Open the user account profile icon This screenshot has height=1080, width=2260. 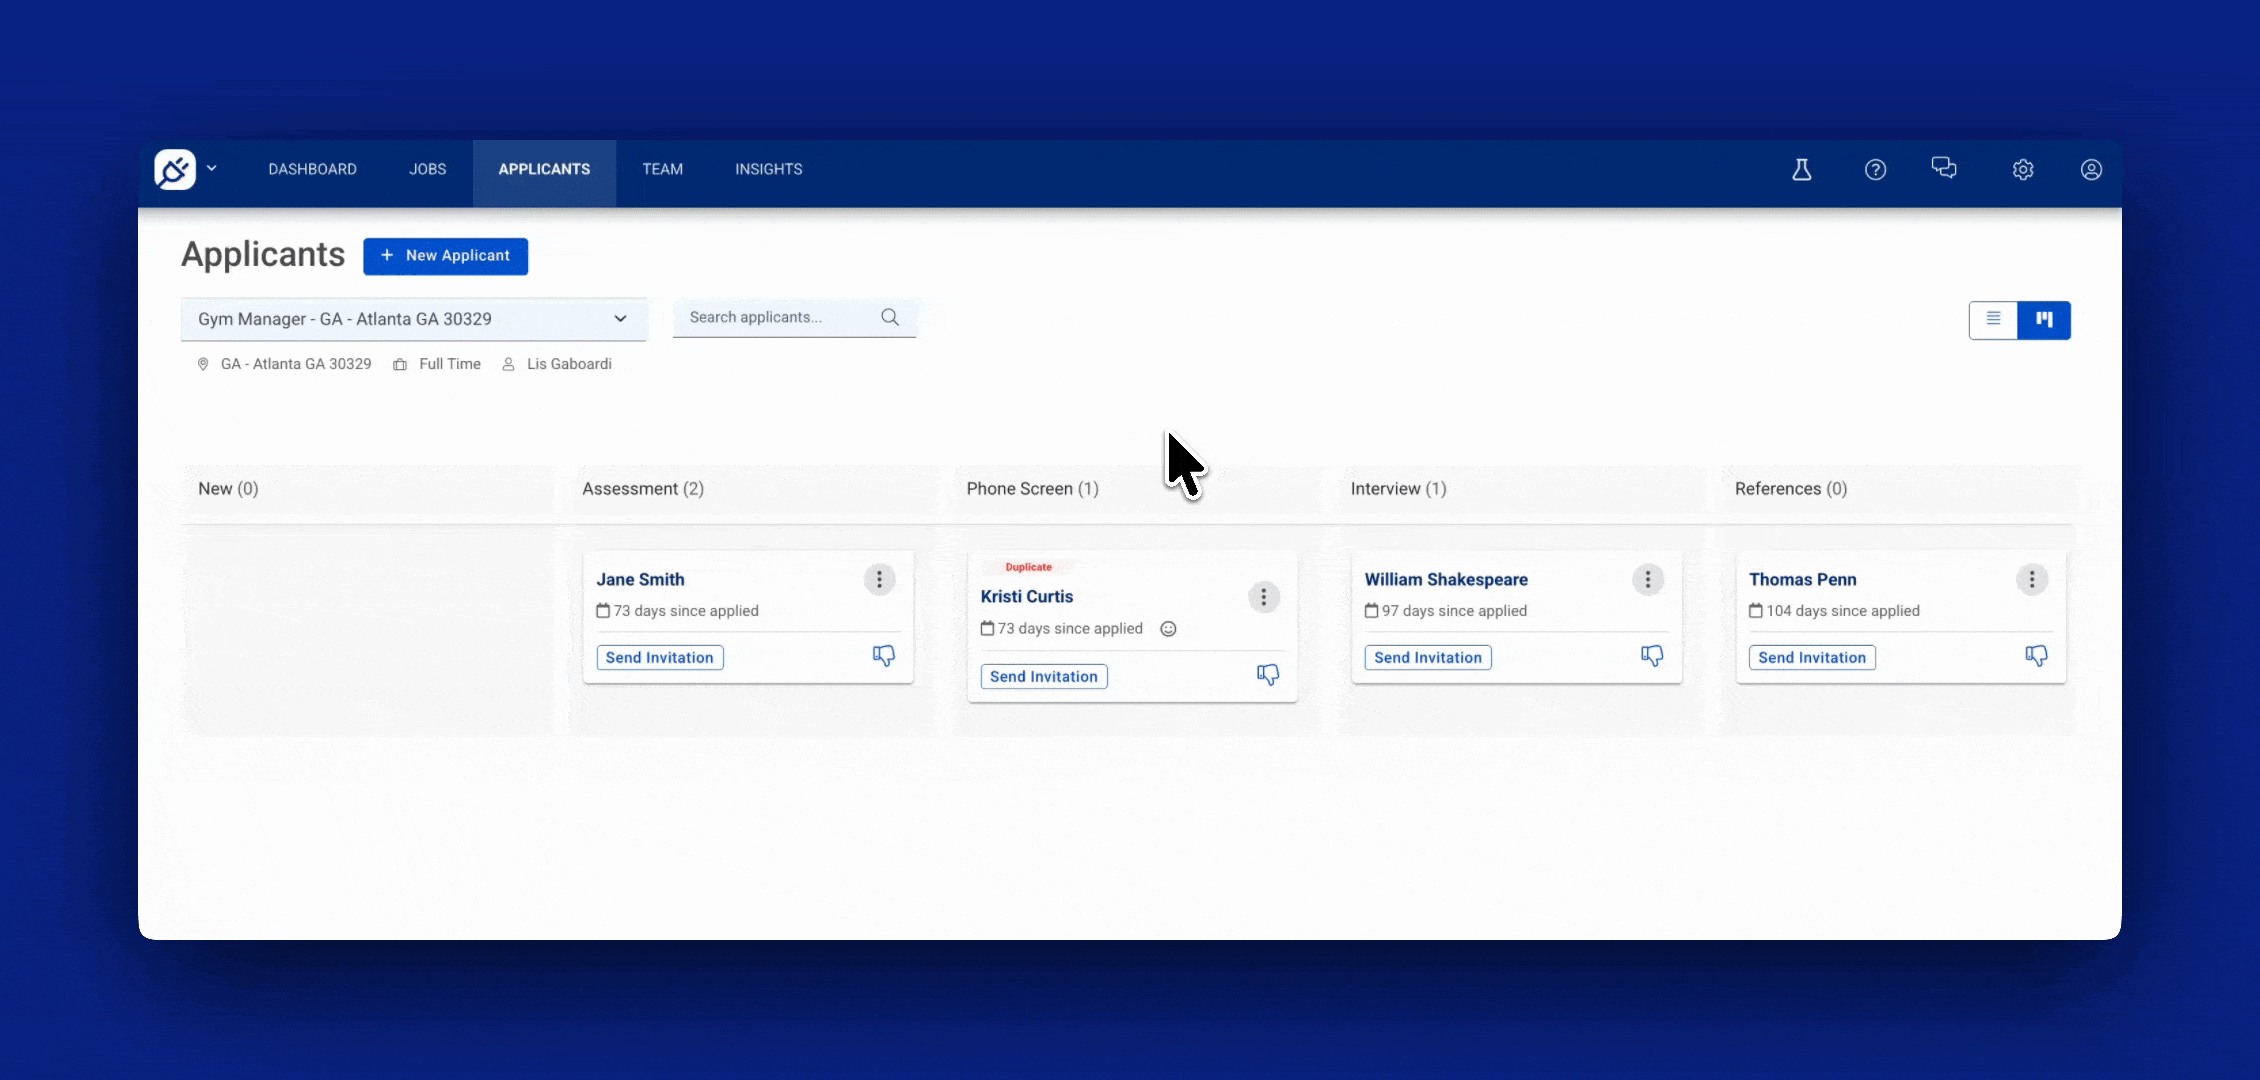point(2091,170)
